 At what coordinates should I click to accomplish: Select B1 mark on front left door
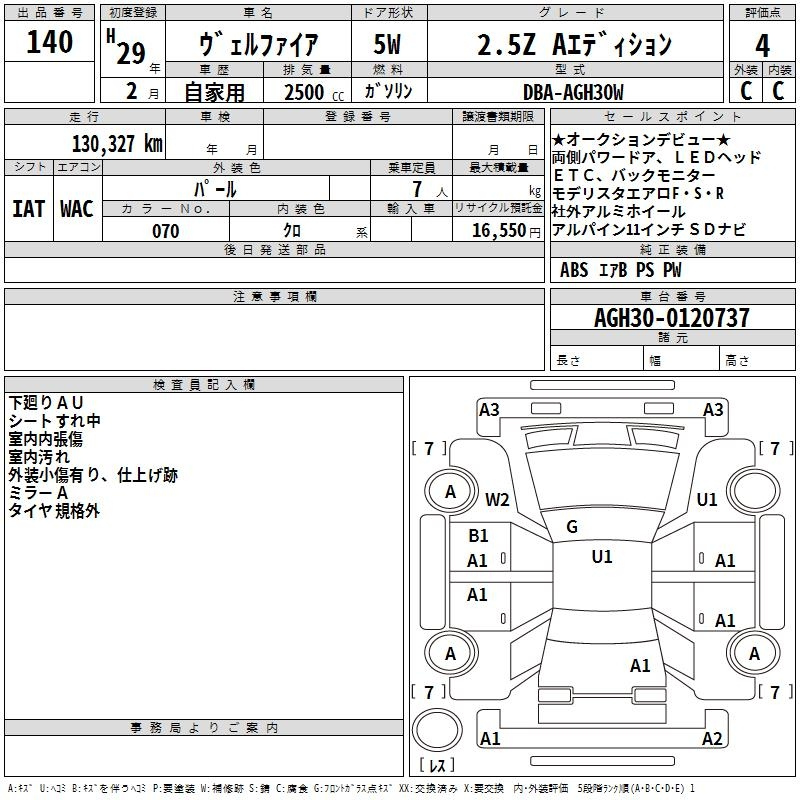click(478, 536)
